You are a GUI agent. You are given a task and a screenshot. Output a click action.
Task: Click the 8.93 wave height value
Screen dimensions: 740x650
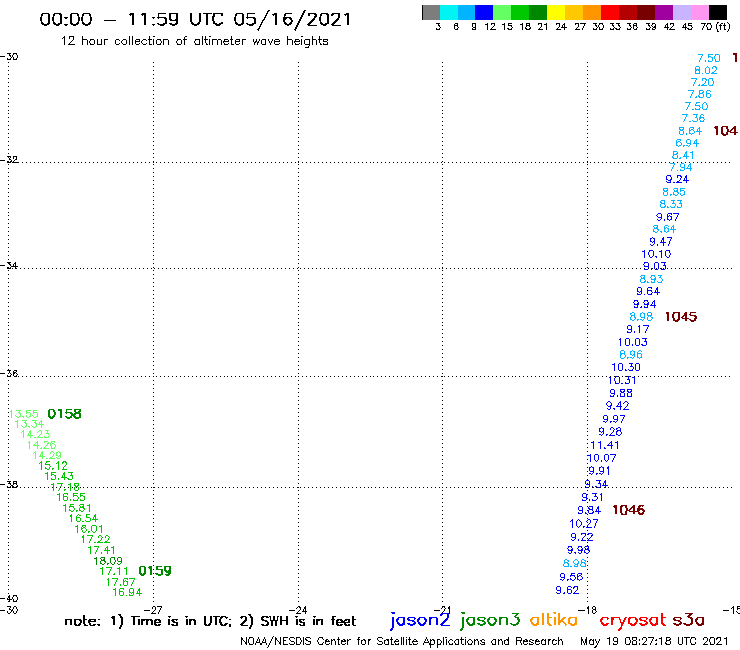point(651,279)
